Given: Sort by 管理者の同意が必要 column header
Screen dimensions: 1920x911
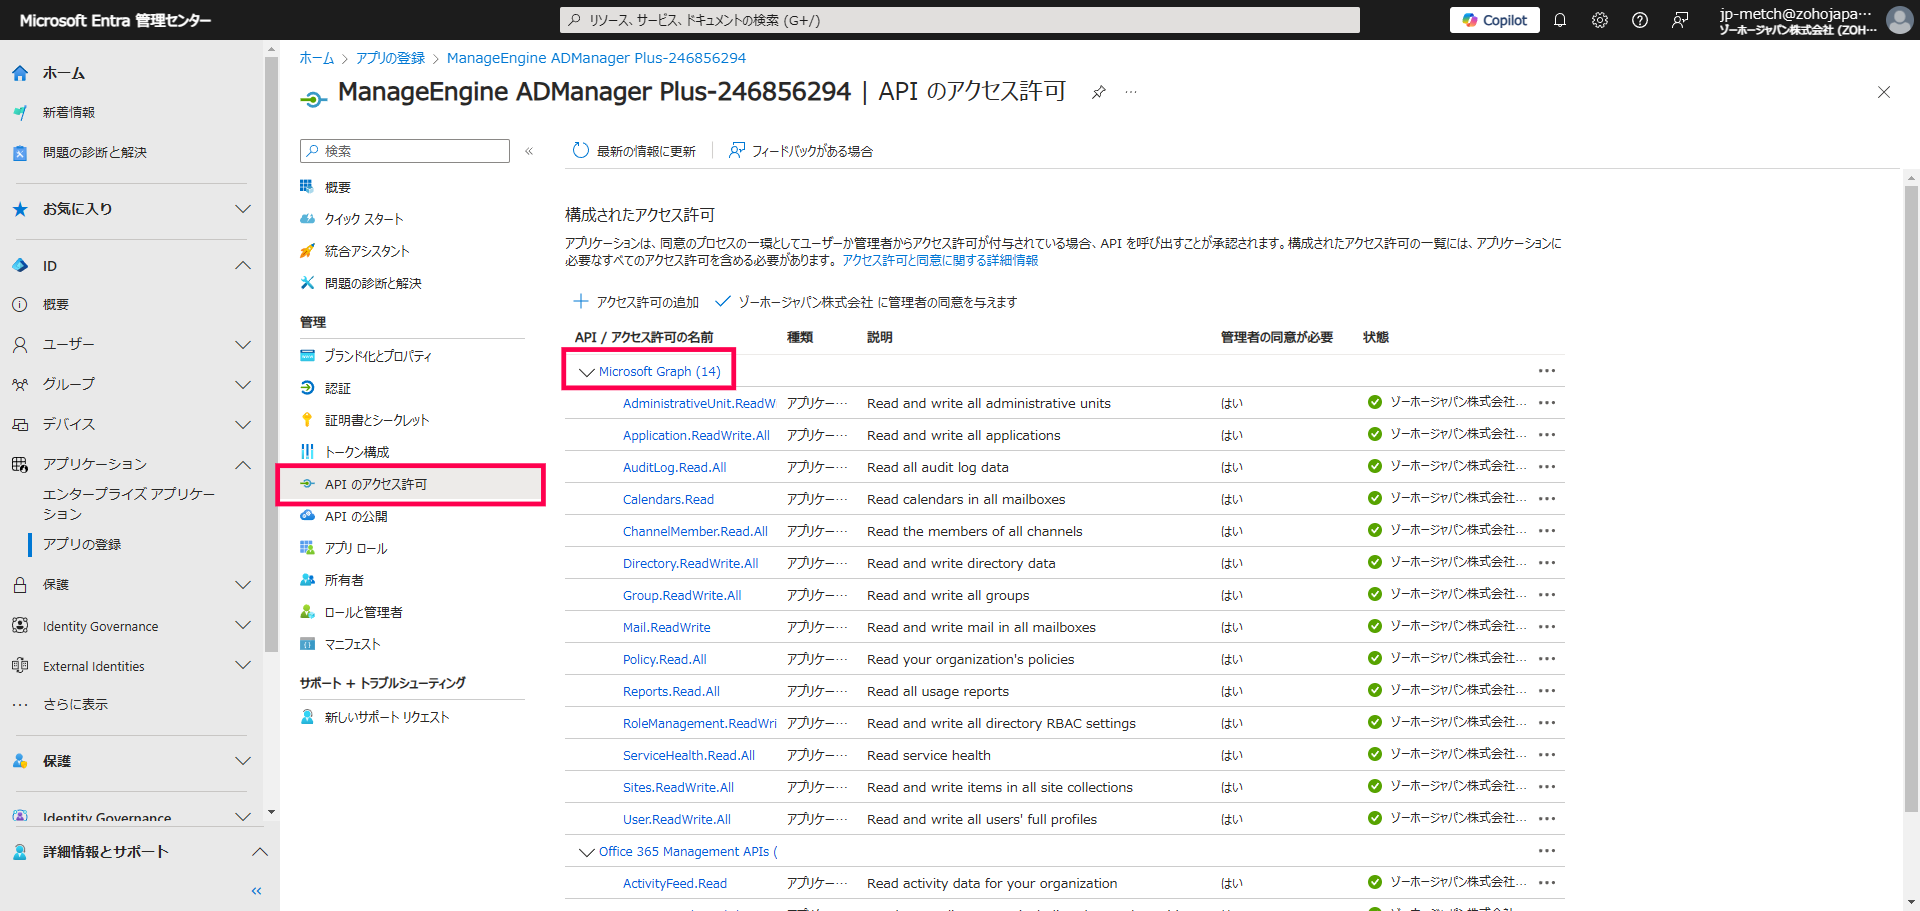Looking at the screenshot, I should [x=1276, y=338].
